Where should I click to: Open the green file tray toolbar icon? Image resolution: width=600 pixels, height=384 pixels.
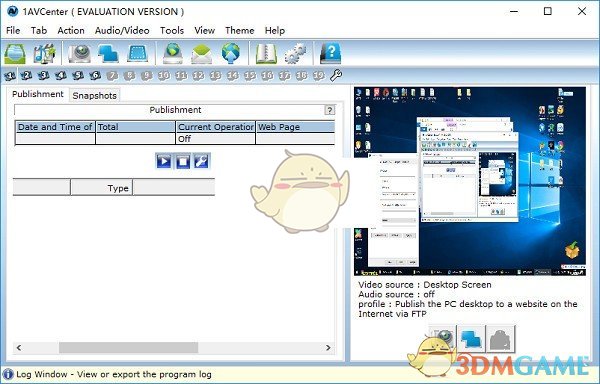[15, 54]
